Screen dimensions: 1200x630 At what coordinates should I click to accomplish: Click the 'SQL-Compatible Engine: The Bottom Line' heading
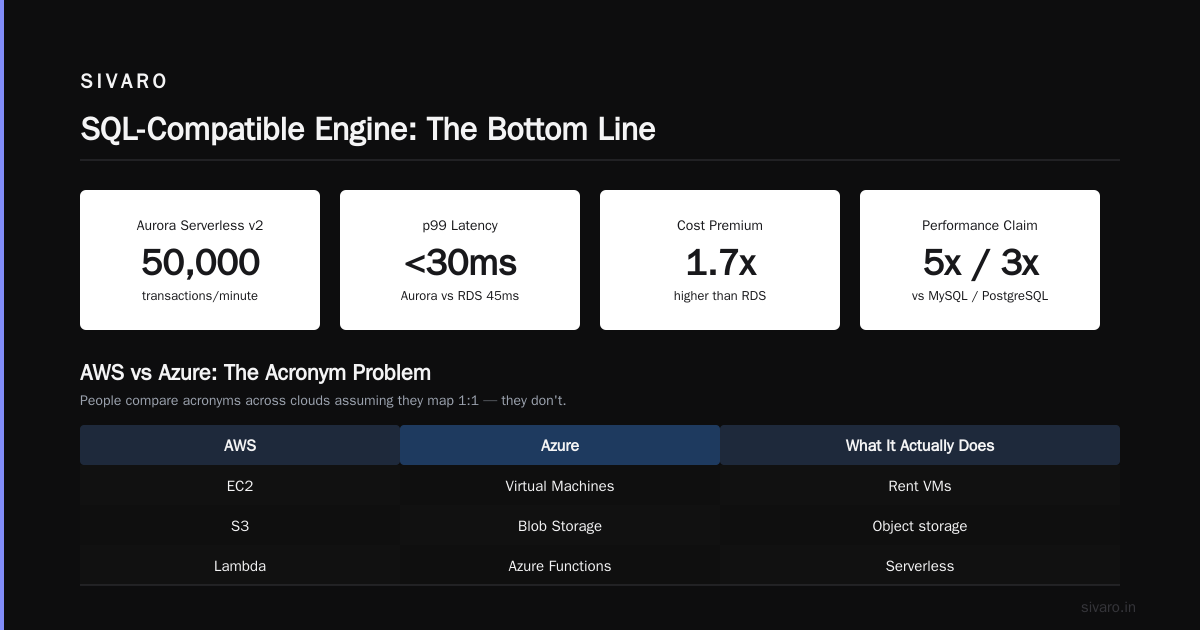(x=368, y=129)
